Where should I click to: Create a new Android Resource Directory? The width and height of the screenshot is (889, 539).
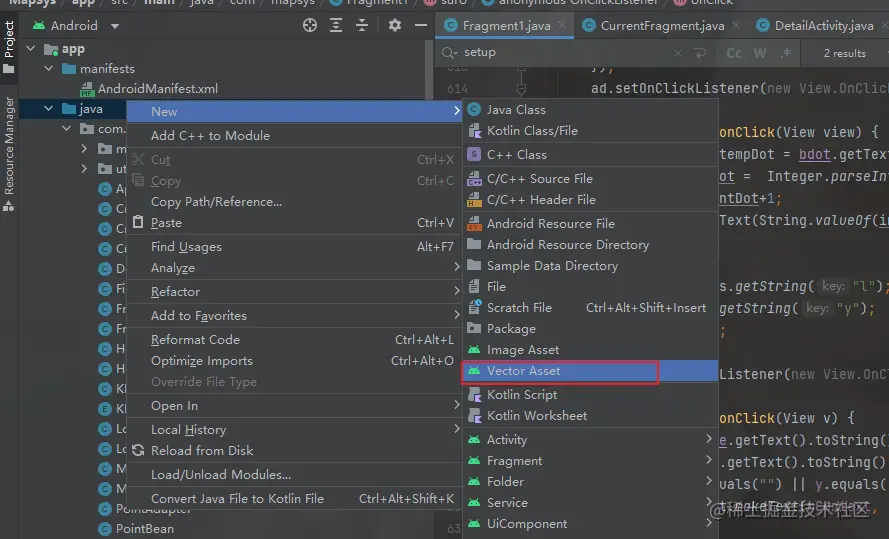591,244
